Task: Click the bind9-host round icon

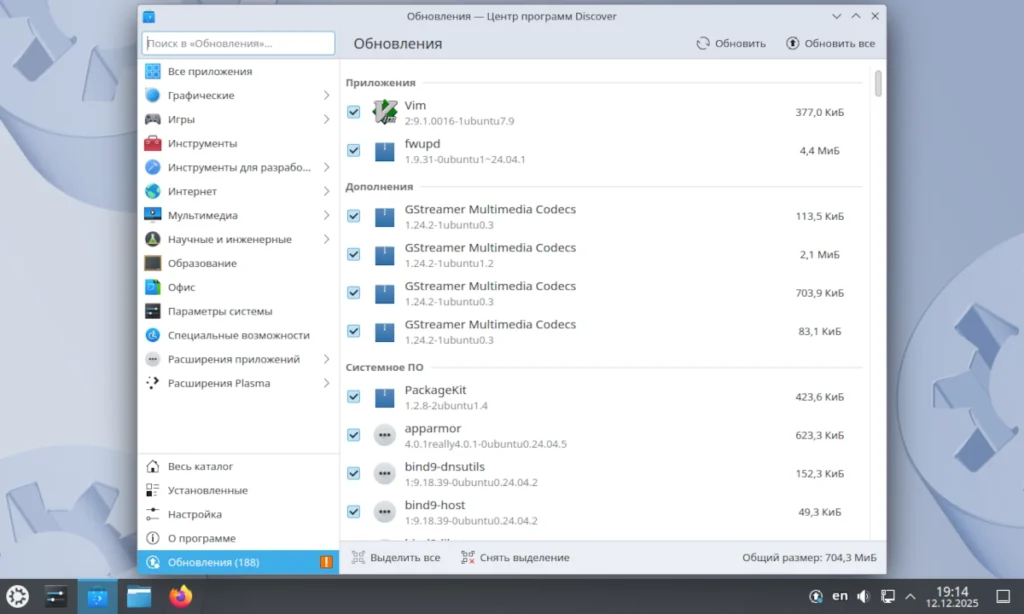Action: tap(385, 512)
